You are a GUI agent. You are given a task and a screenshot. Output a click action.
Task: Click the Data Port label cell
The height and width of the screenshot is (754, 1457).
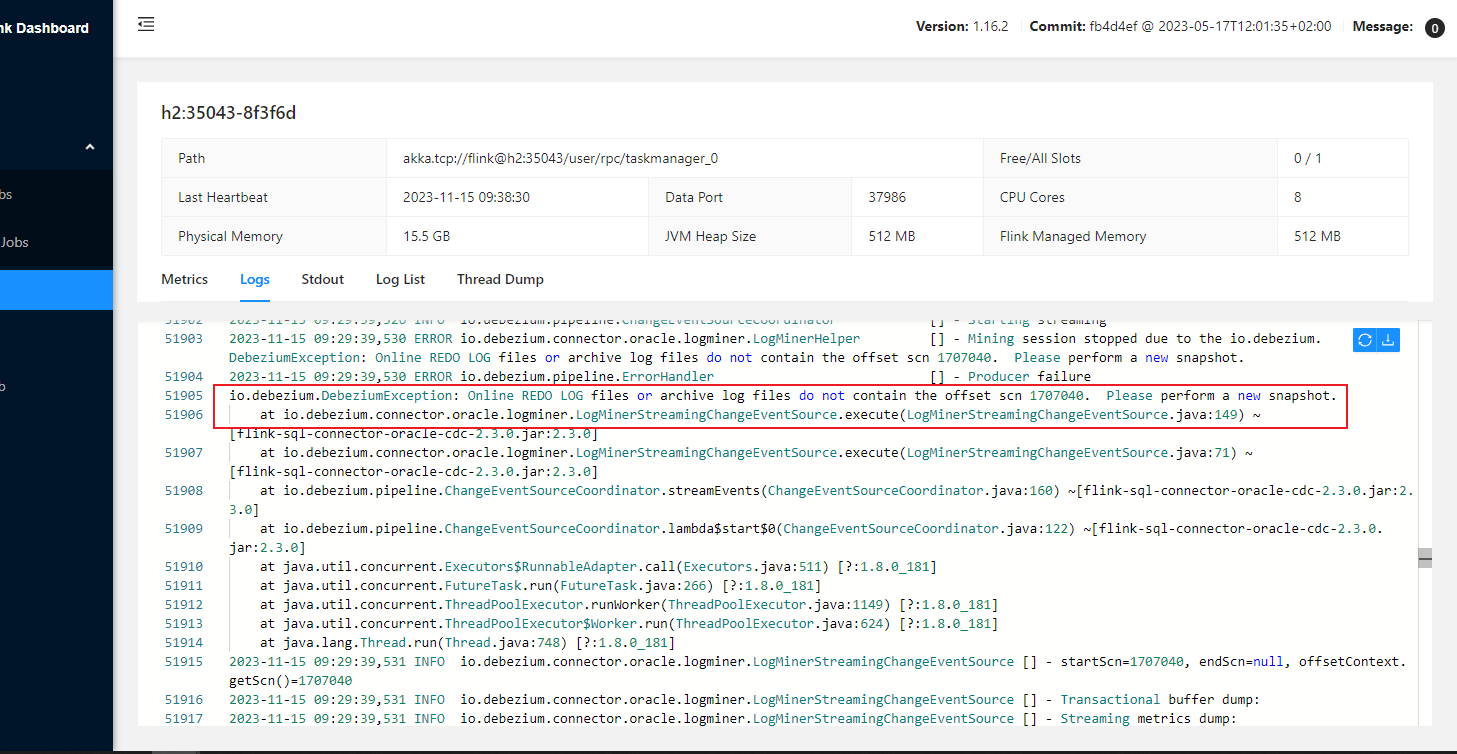pos(750,197)
